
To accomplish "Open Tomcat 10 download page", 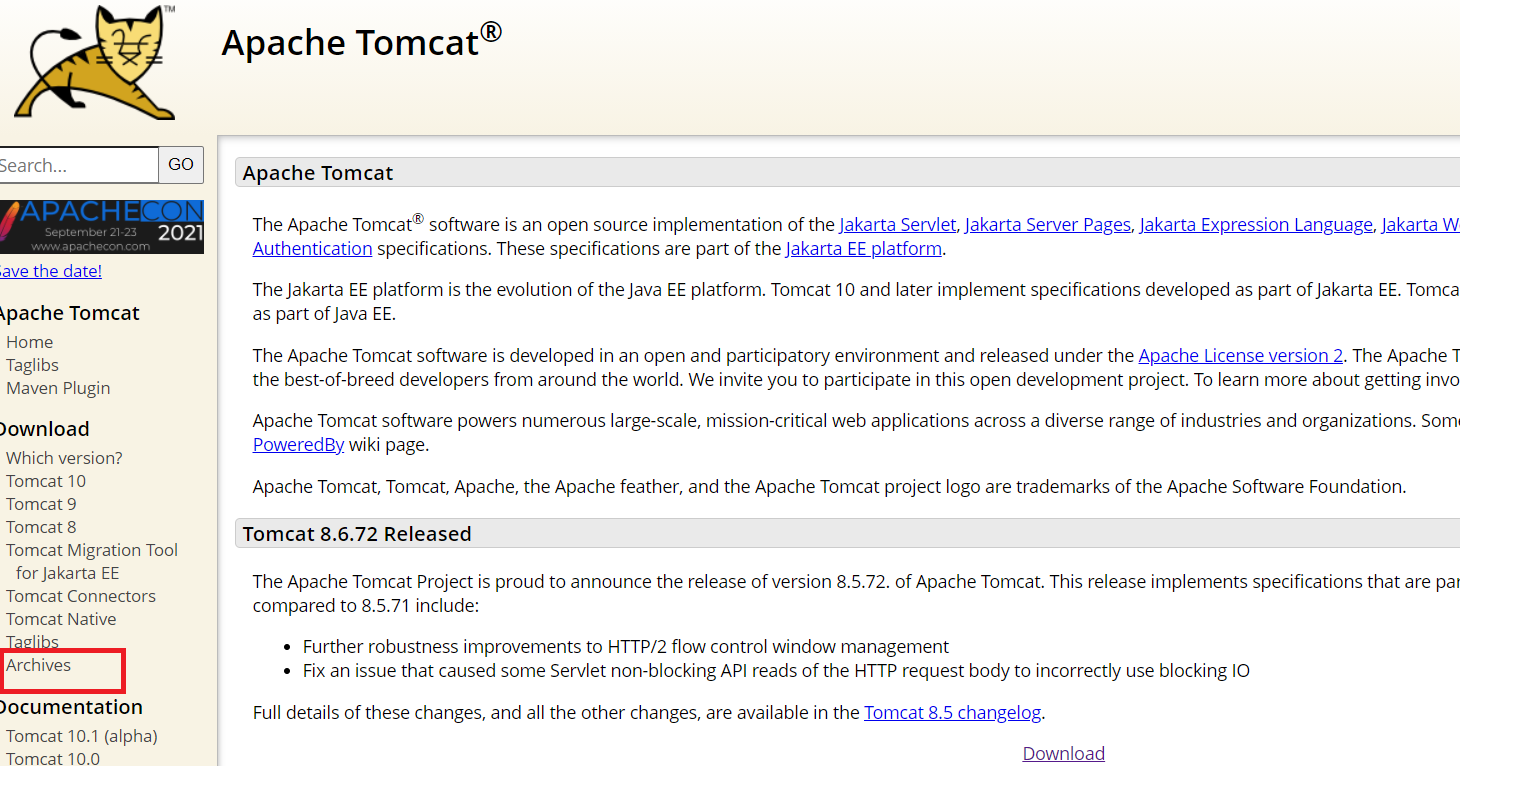I will (45, 480).
